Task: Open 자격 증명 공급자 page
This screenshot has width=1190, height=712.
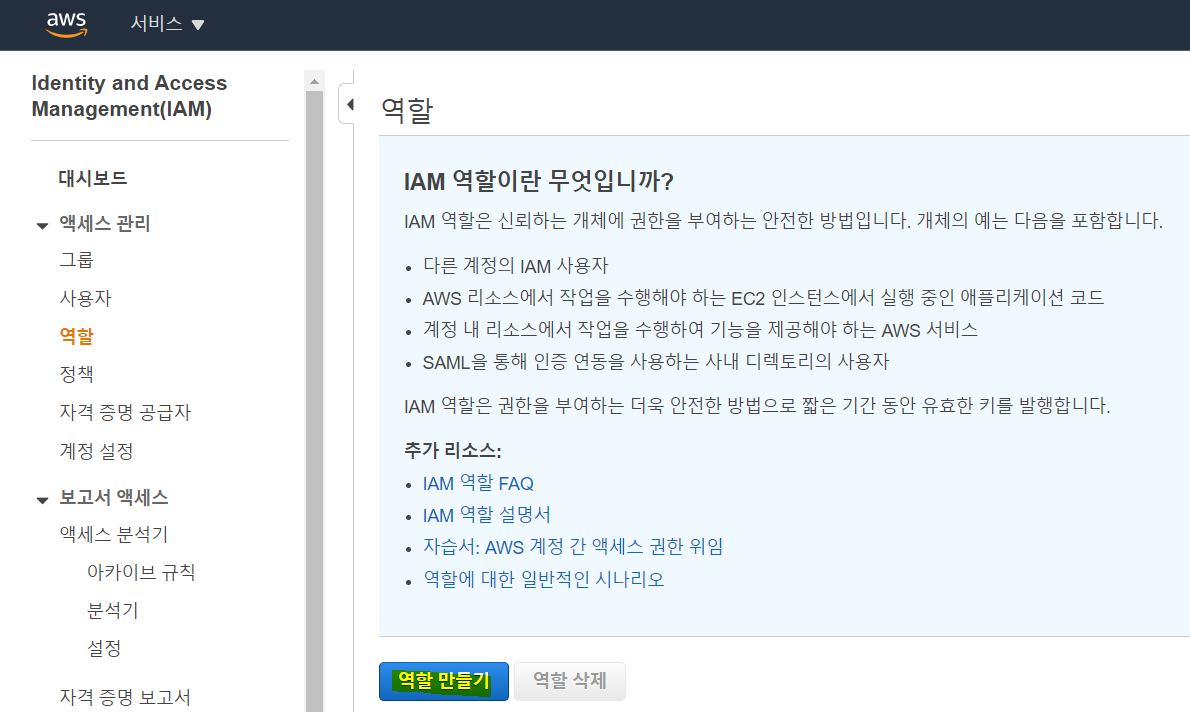Action: (x=125, y=412)
